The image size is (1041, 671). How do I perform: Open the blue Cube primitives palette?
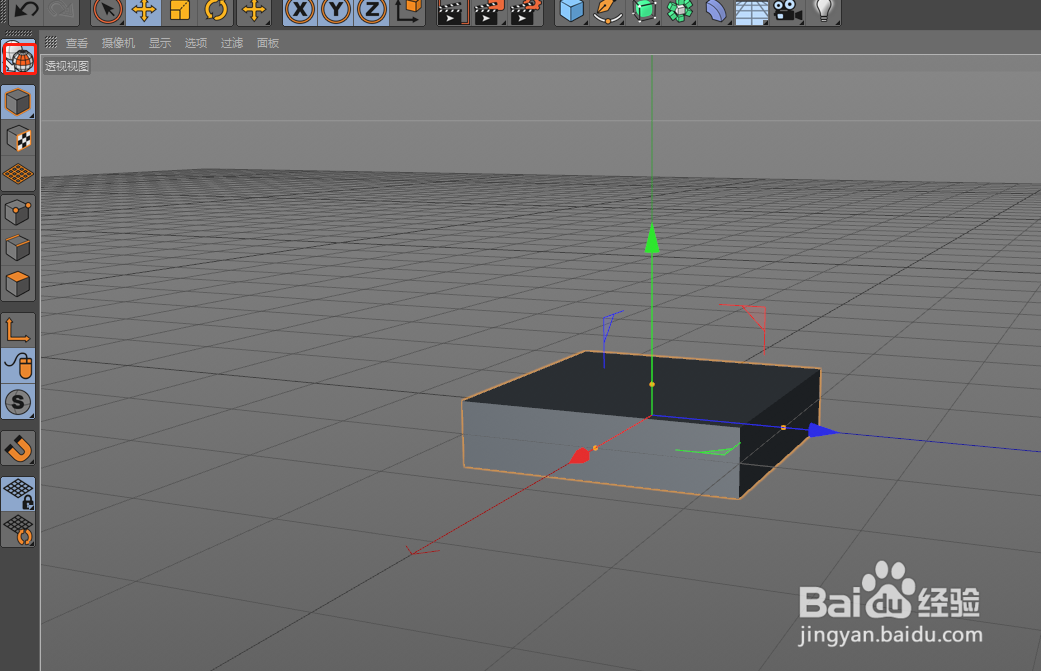[x=572, y=11]
